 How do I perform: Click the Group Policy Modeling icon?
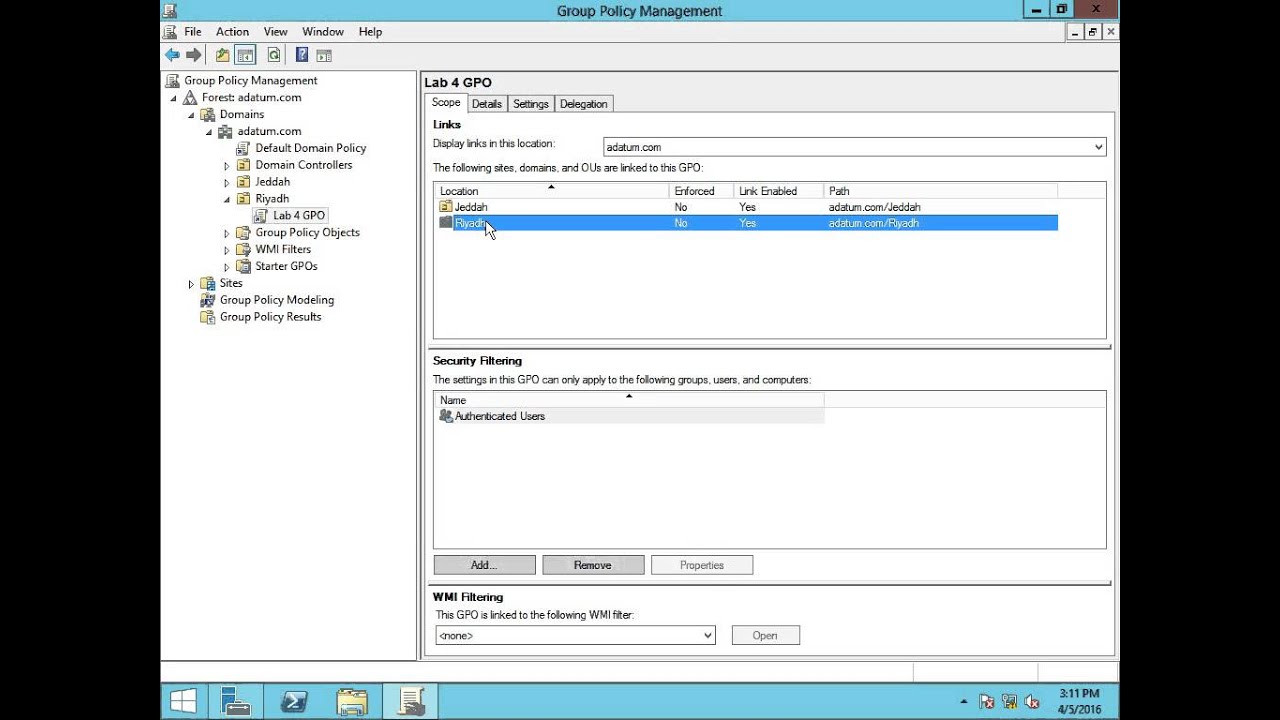pyautogui.click(x=208, y=300)
